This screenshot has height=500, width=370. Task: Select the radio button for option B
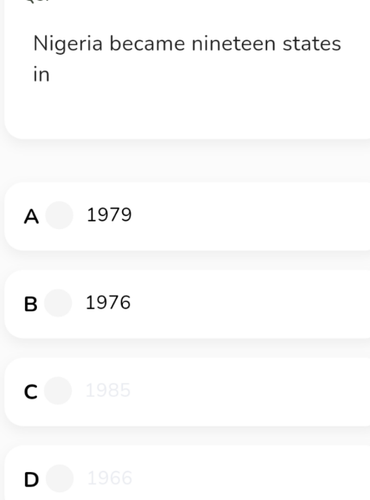(58, 303)
